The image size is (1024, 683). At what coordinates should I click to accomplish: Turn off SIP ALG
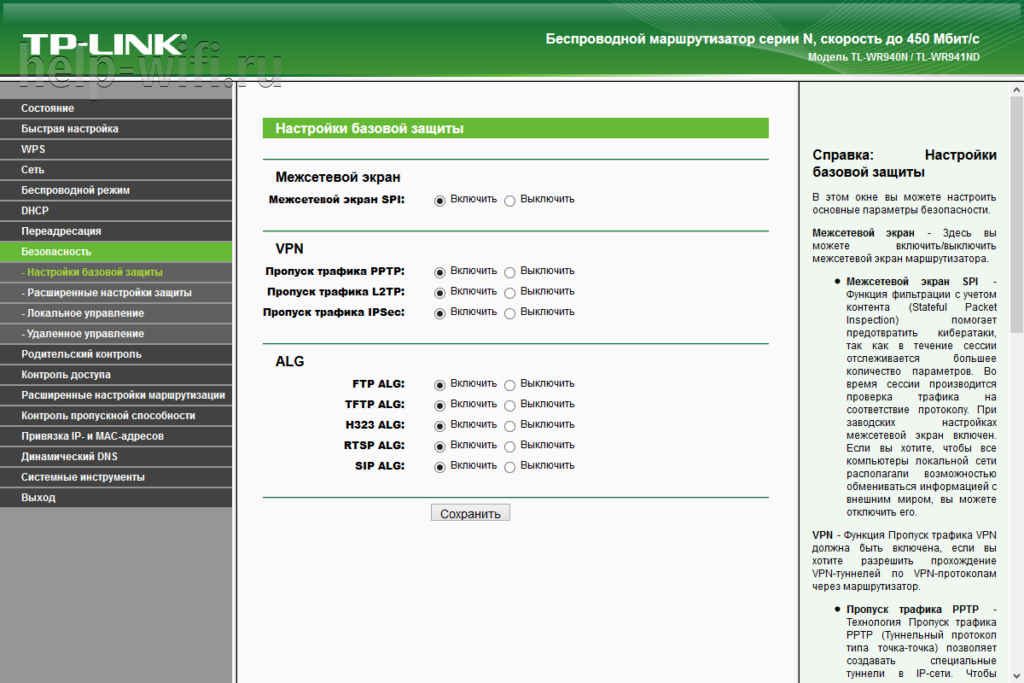(510, 467)
